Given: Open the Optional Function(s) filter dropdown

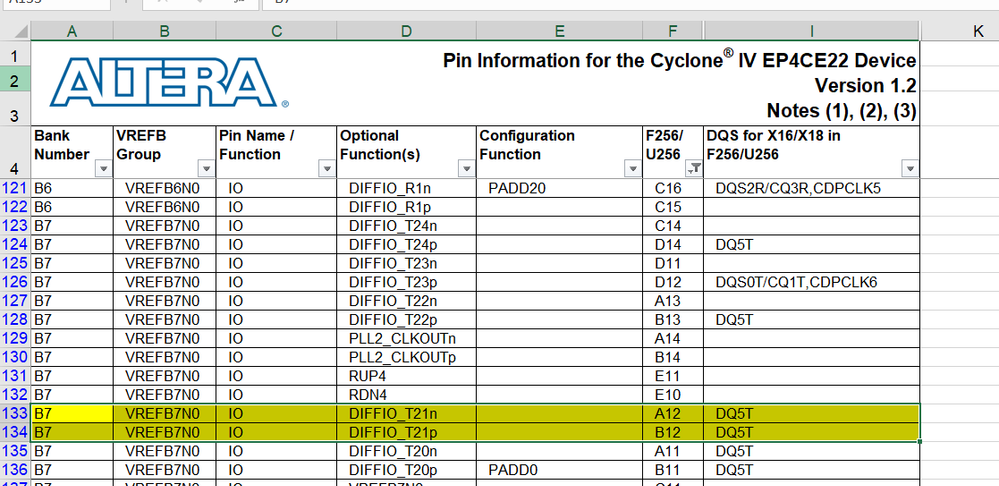Looking at the screenshot, I should click(x=466, y=169).
